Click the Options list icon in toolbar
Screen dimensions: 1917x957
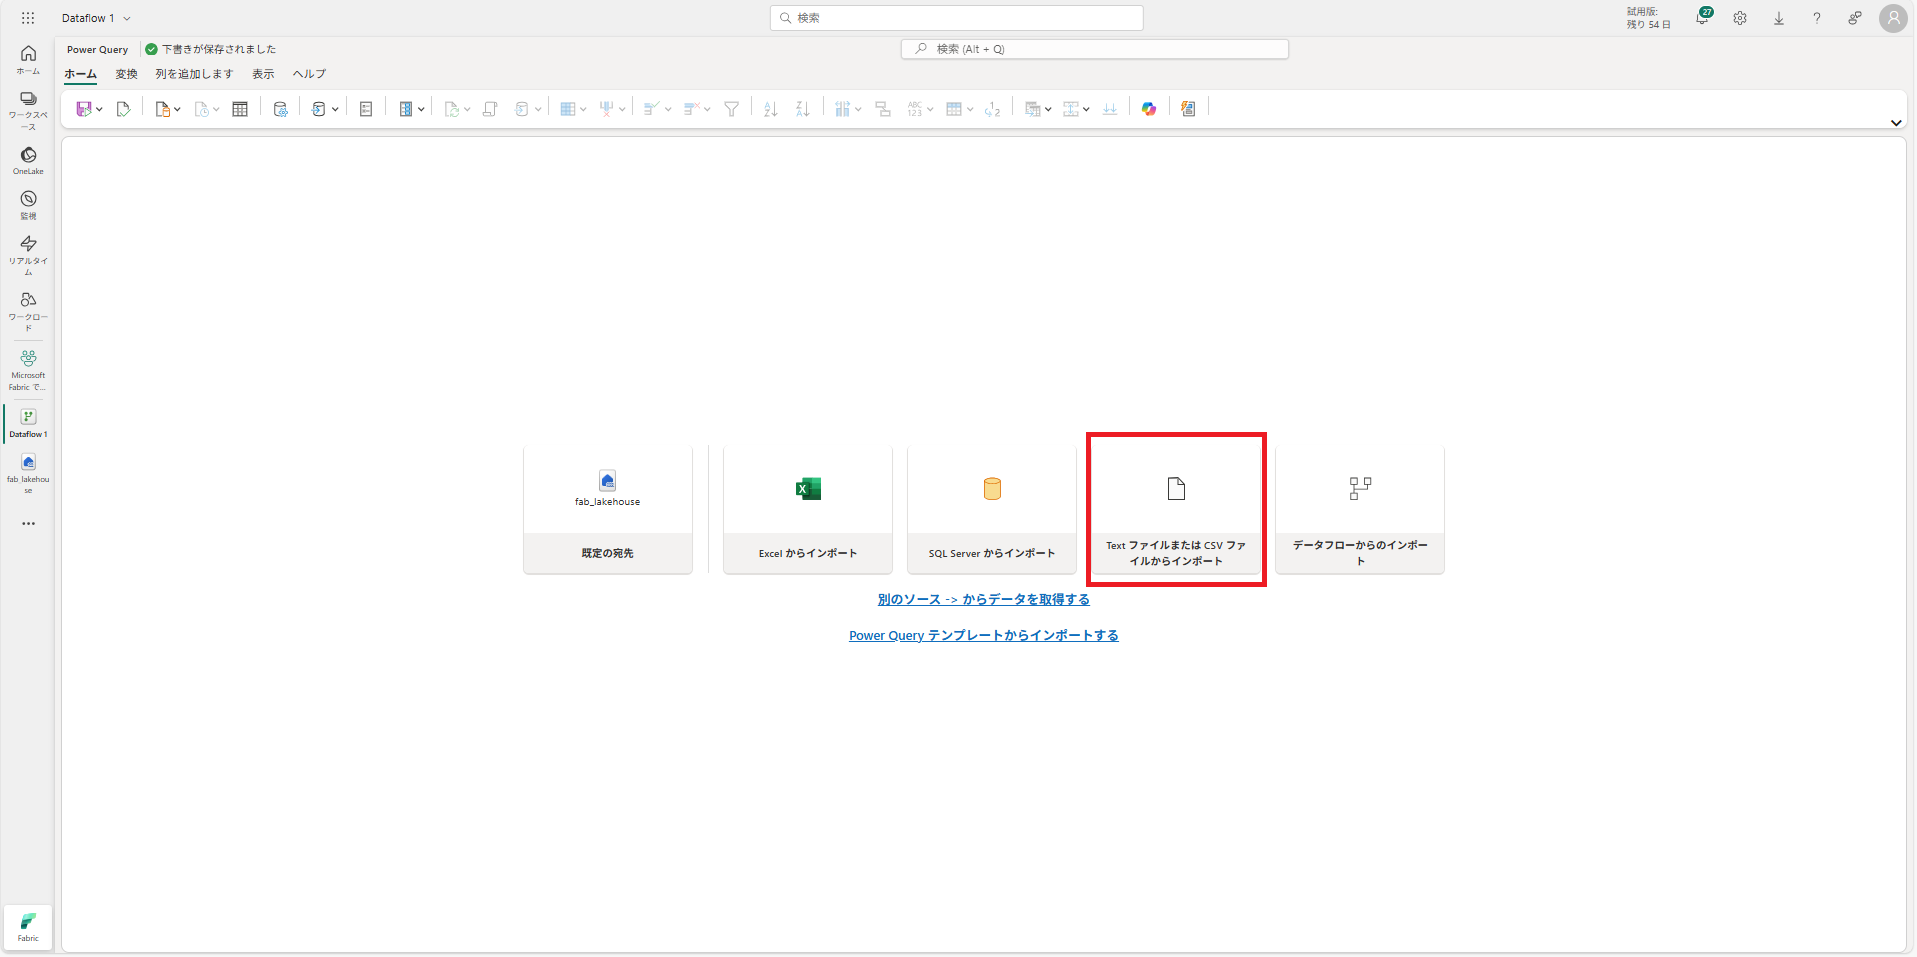coord(366,109)
